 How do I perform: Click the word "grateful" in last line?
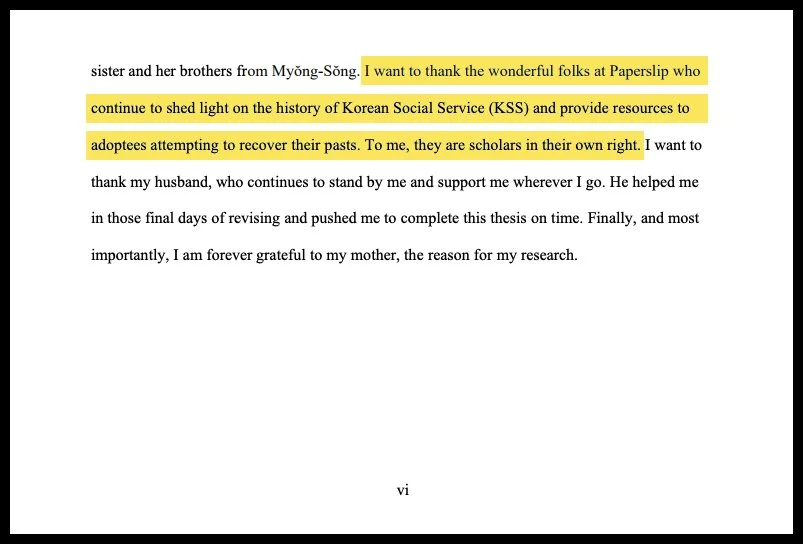pos(281,256)
